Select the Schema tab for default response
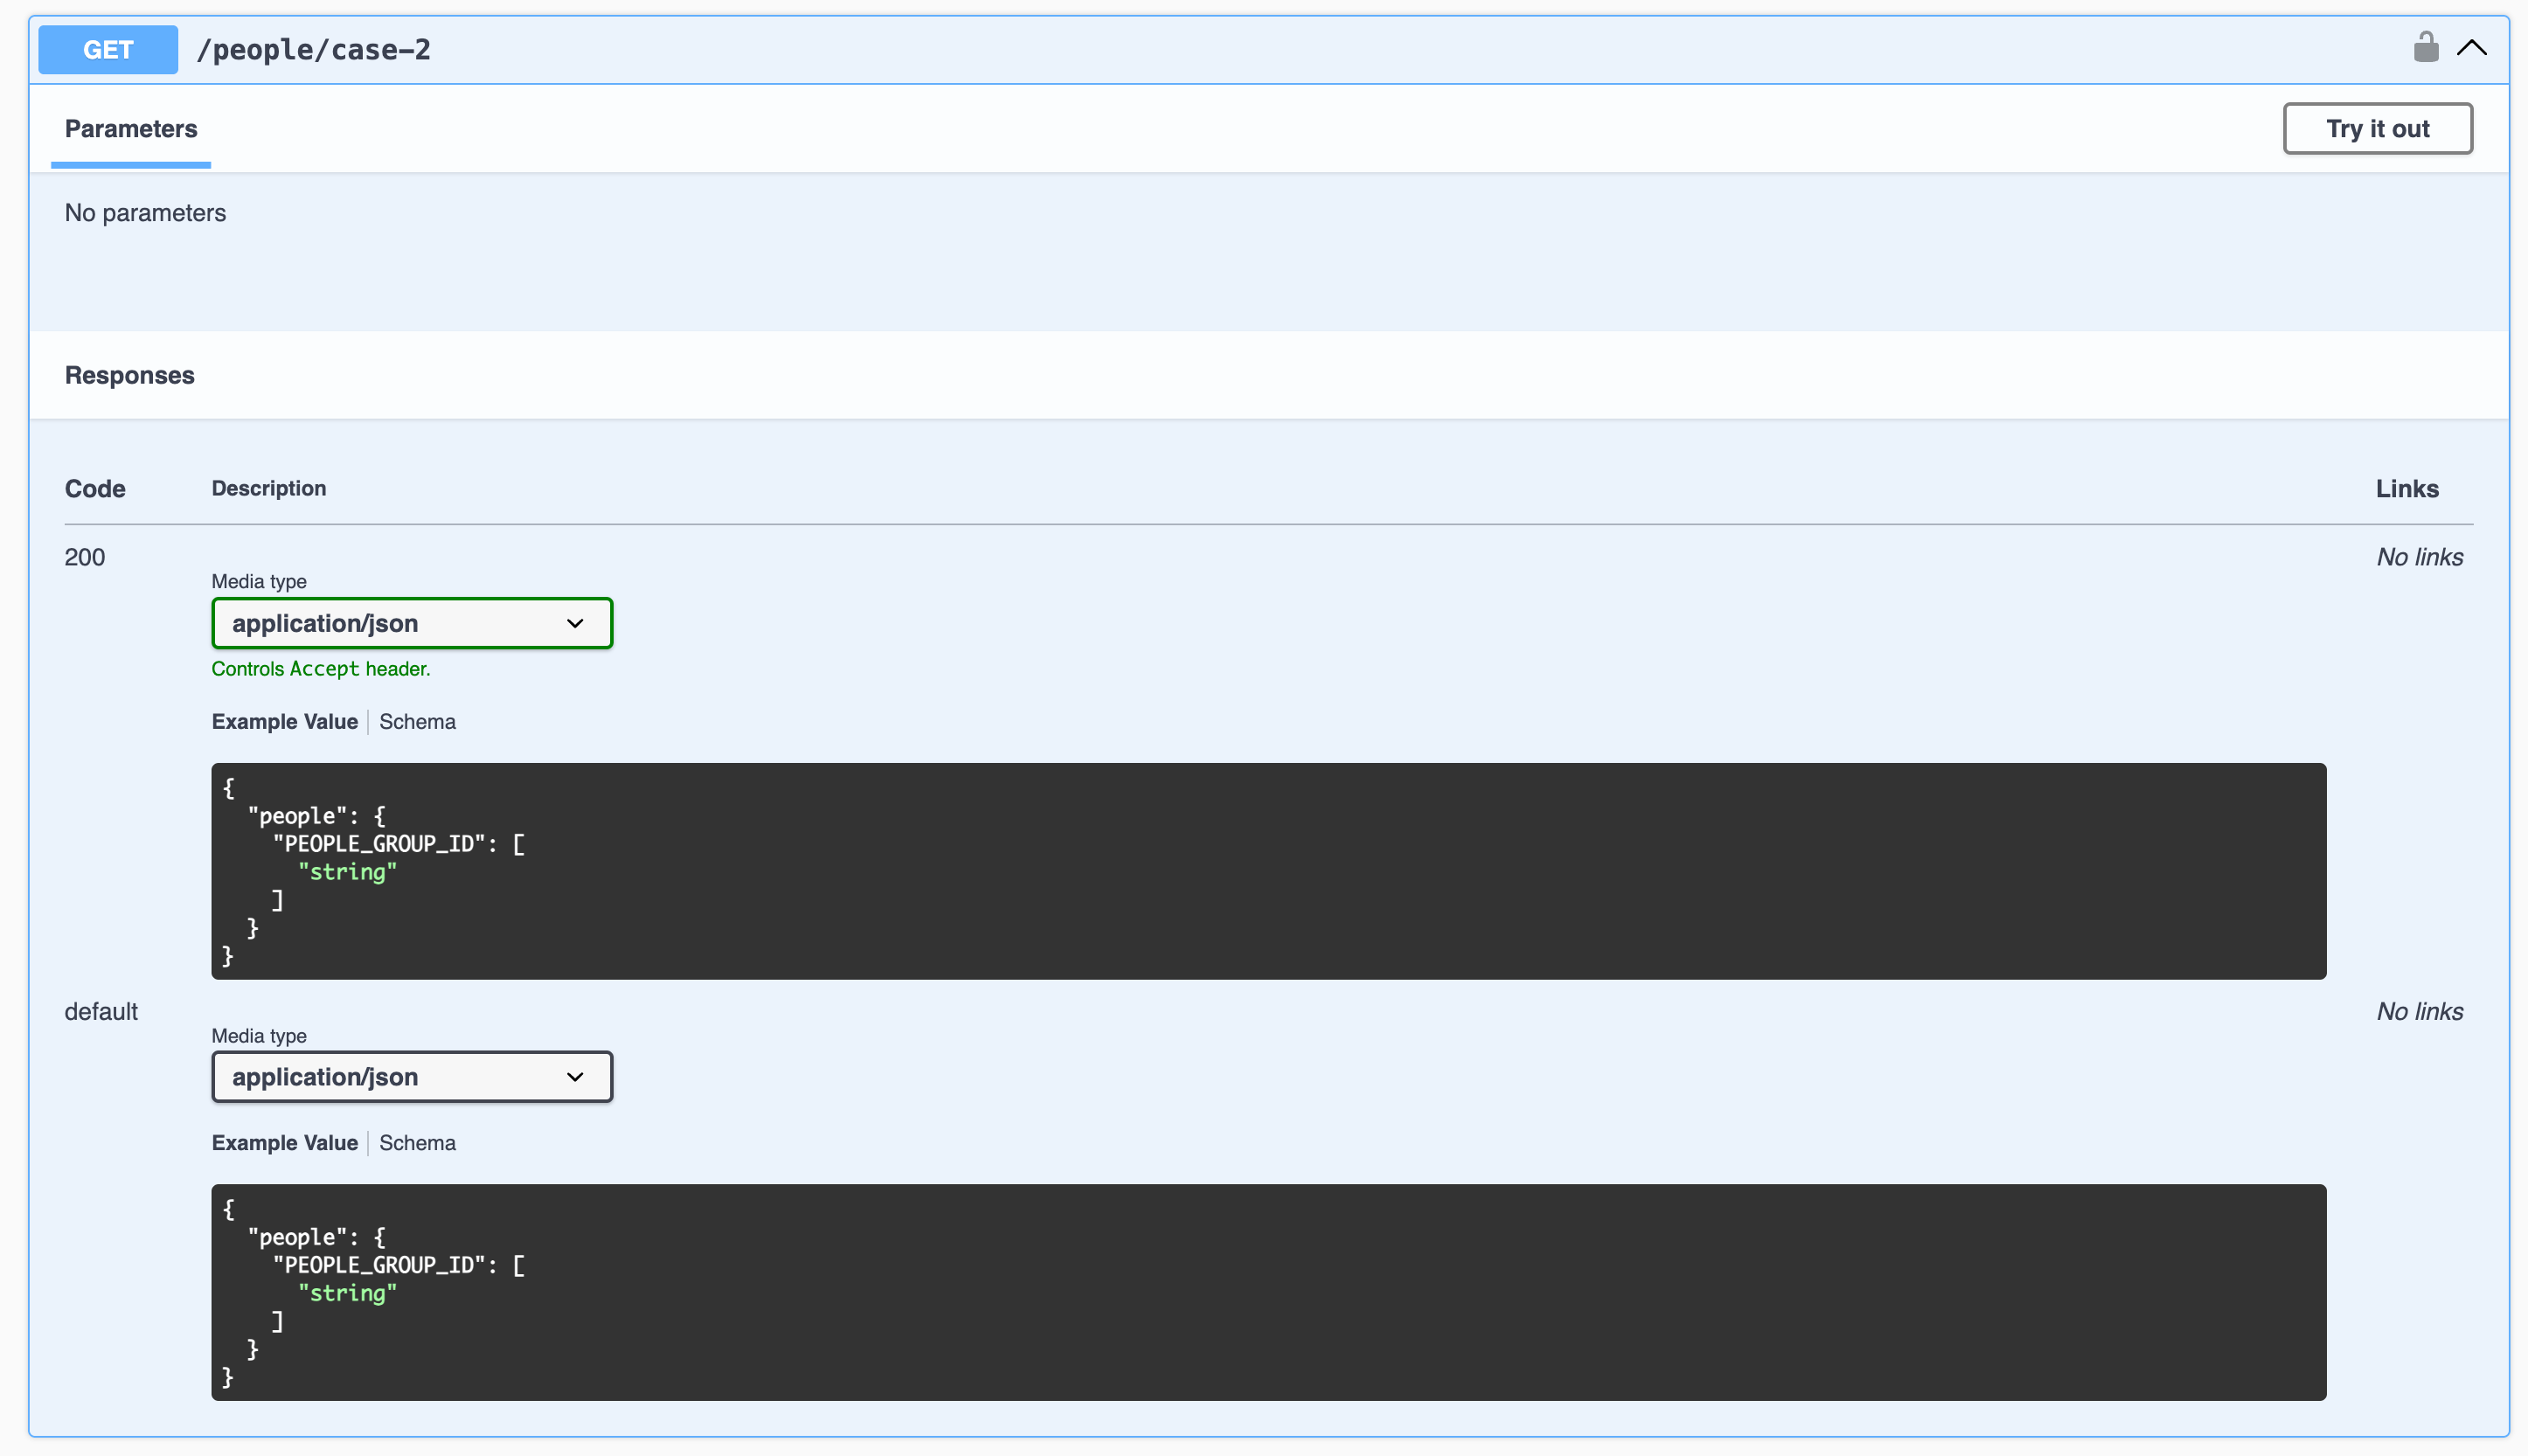Image resolution: width=2528 pixels, height=1456 pixels. 417,1142
